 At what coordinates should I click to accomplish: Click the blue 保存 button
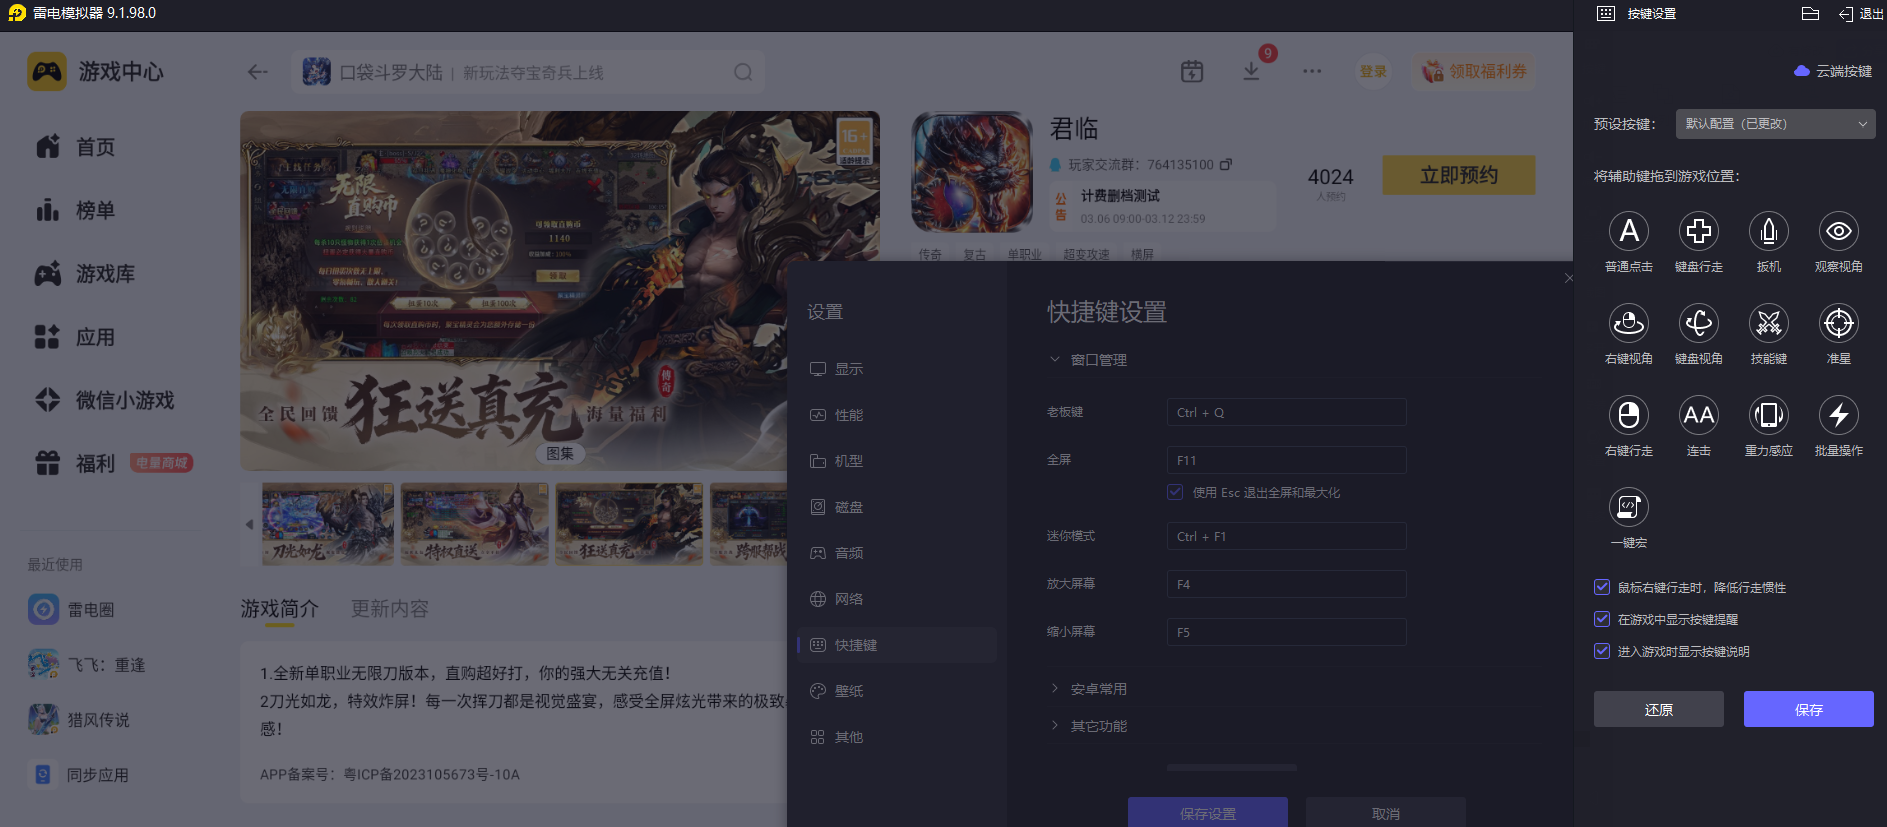[1808, 709]
